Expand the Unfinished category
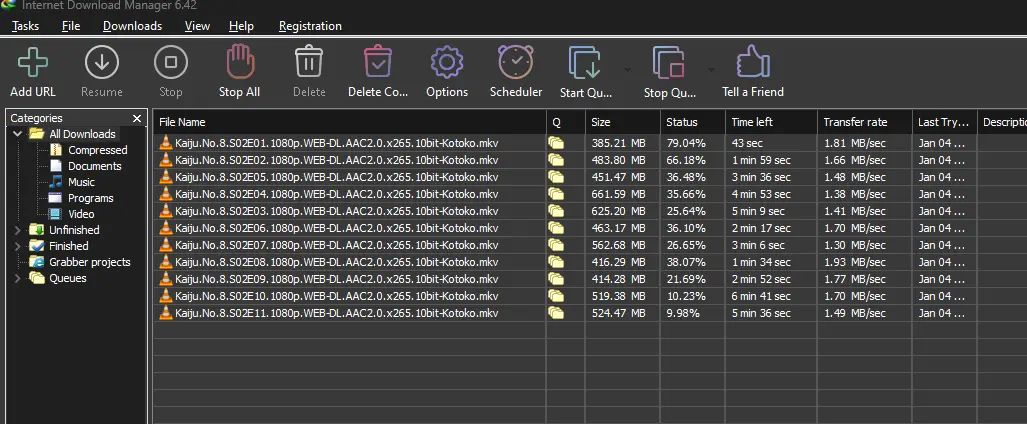The height and width of the screenshot is (424, 1027). point(18,230)
